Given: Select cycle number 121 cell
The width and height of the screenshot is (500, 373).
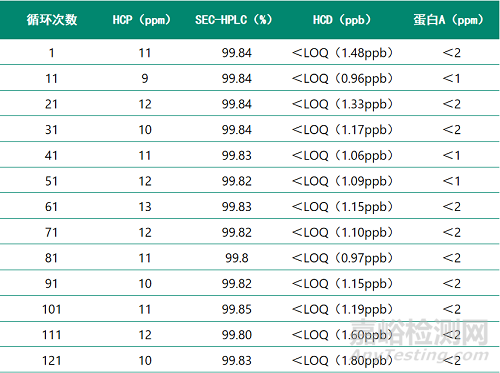Looking at the screenshot, I should pyautogui.click(x=52, y=361).
